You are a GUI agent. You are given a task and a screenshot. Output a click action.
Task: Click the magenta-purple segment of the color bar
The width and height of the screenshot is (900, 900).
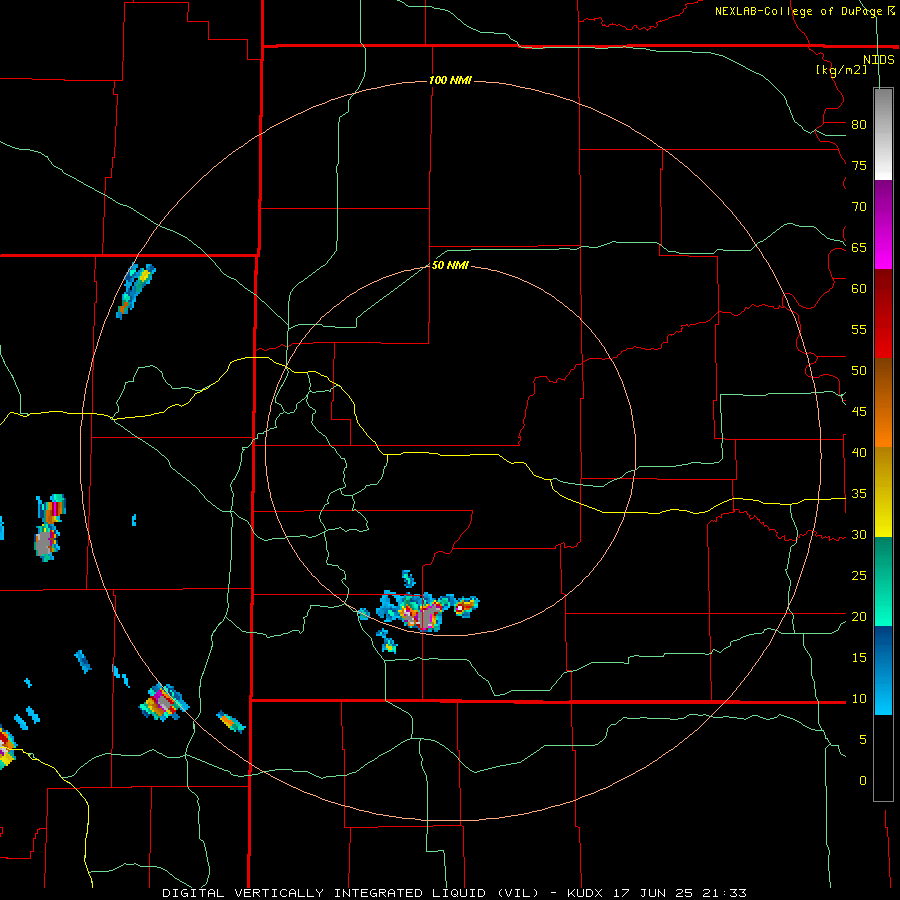click(883, 224)
